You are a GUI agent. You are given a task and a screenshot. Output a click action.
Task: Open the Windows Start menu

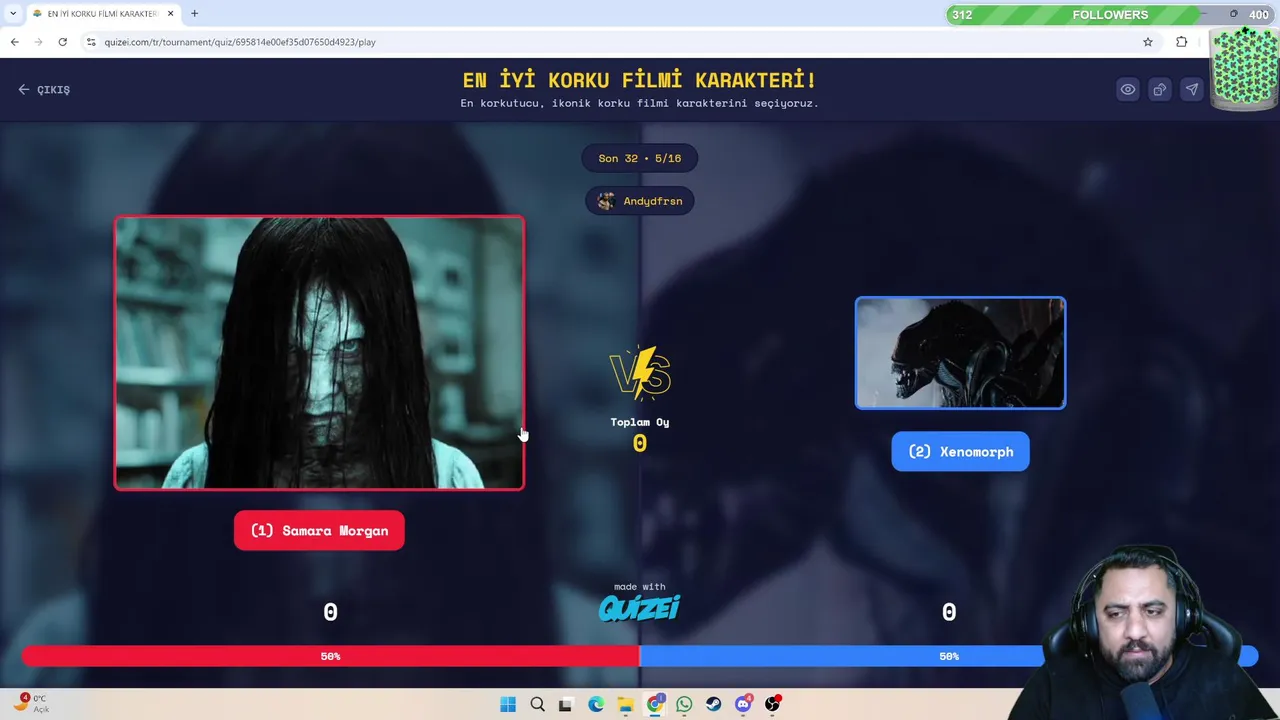pyautogui.click(x=508, y=704)
